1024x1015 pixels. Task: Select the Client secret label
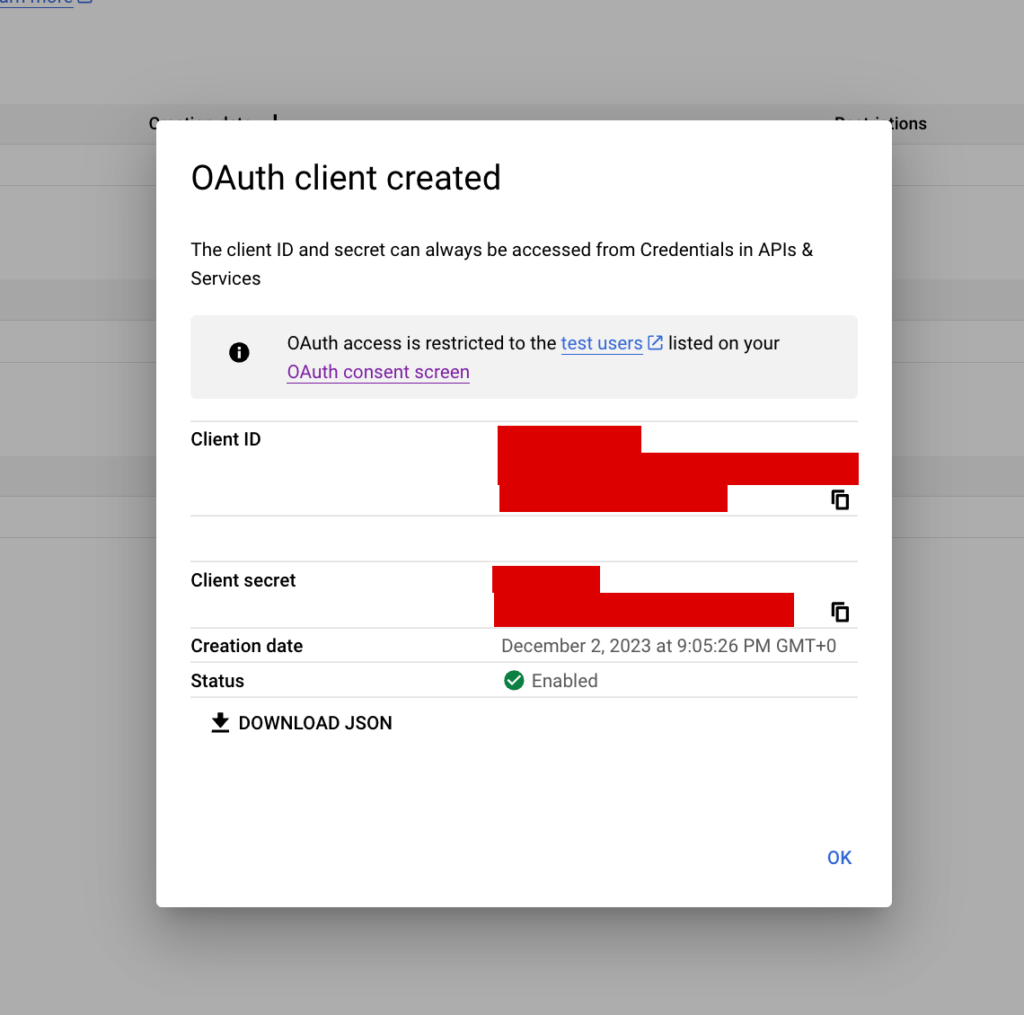coord(243,580)
